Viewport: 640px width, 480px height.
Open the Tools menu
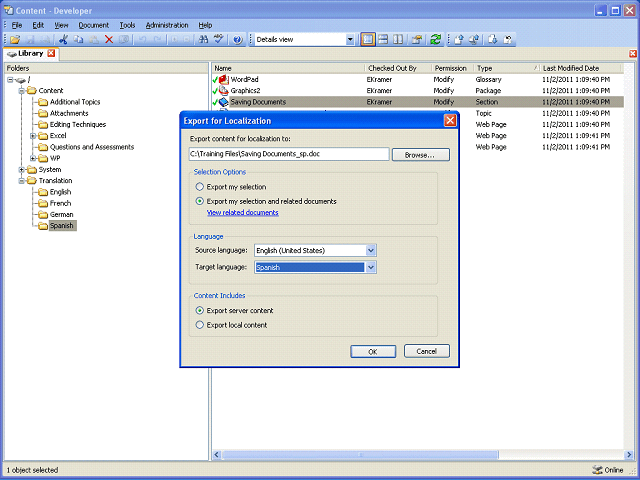coord(127,25)
